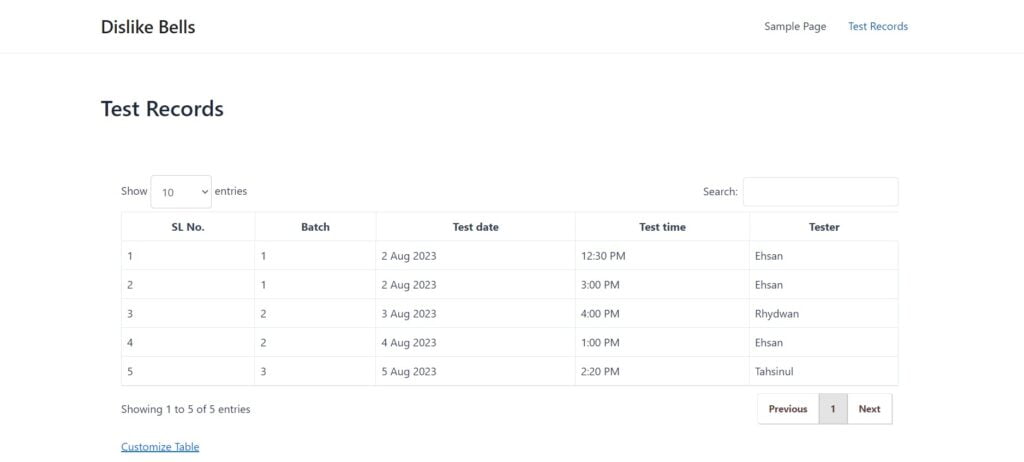This screenshot has height=462, width=1024.
Task: Go to the Previous page
Action: tap(788, 408)
